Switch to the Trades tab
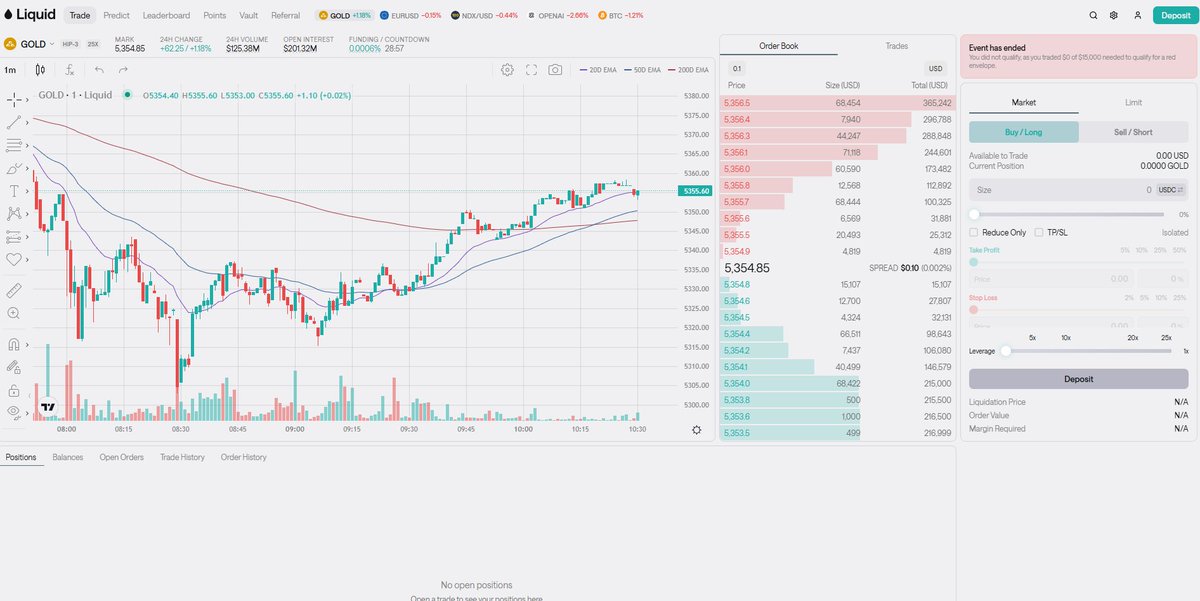The height and width of the screenshot is (601, 1200). (895, 45)
